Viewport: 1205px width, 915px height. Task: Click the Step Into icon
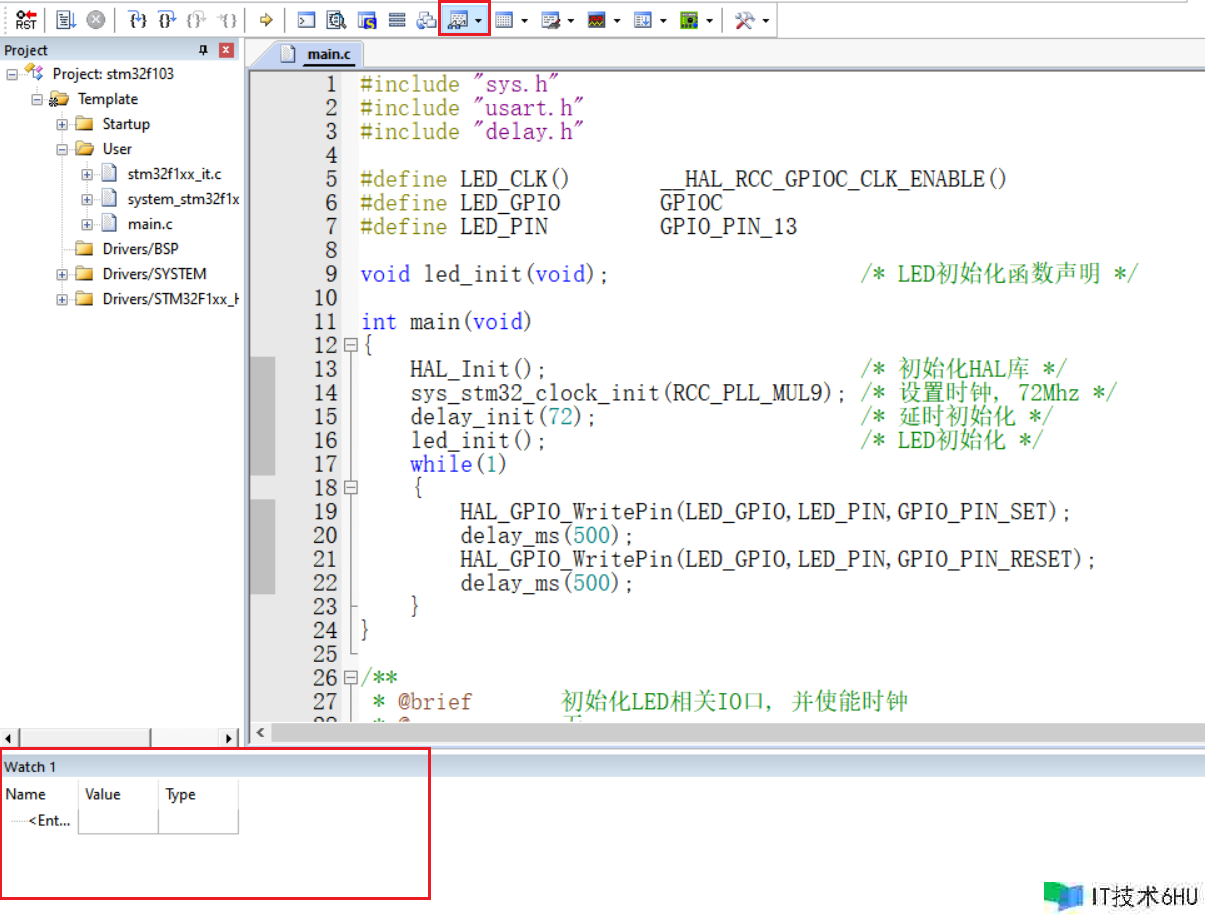139,20
